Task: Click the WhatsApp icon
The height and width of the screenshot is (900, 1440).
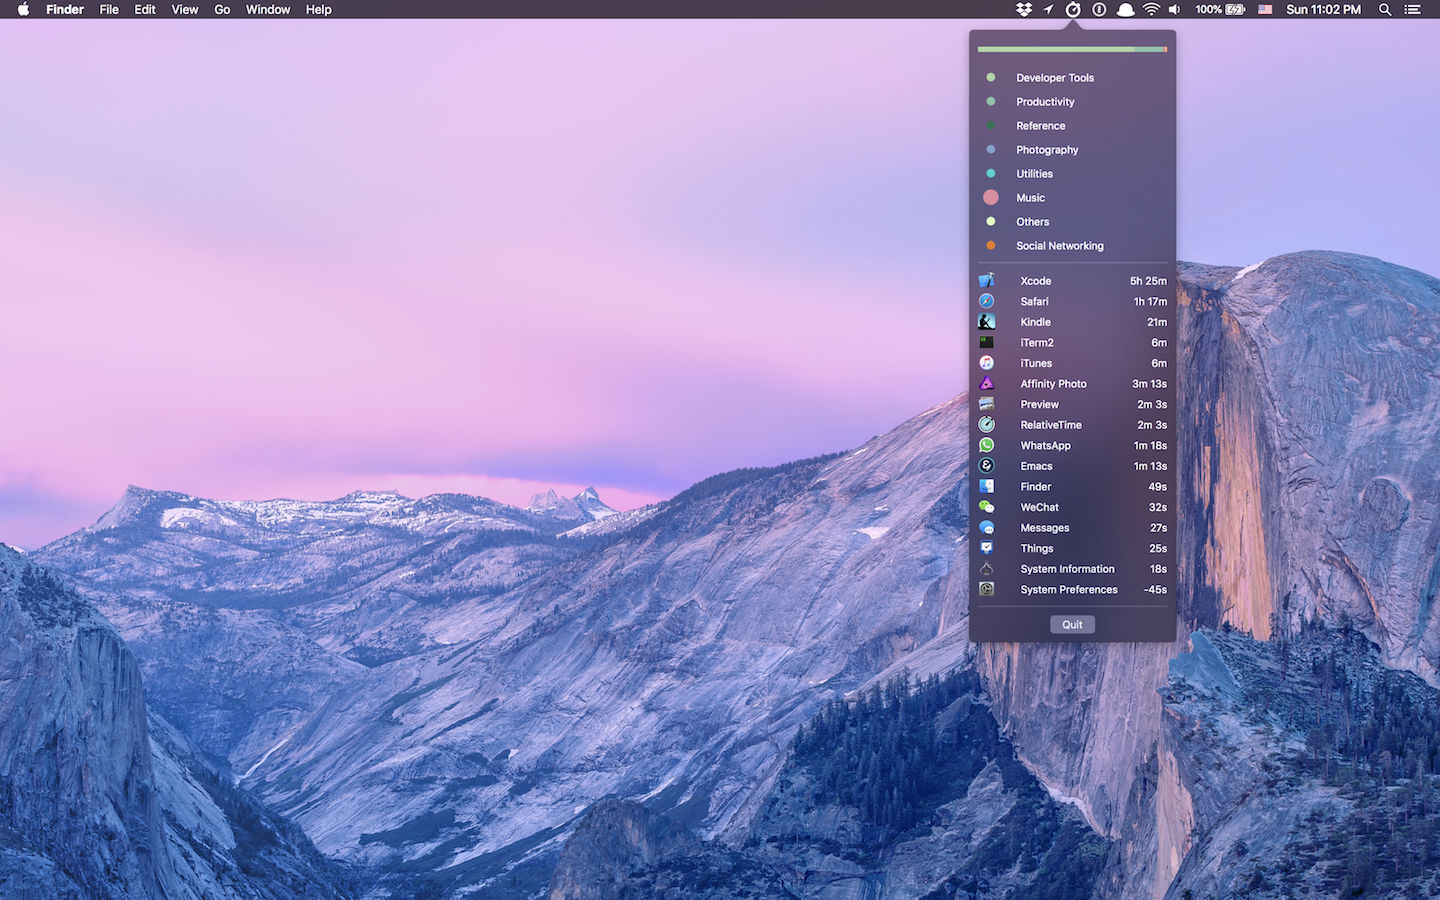Action: point(986,445)
